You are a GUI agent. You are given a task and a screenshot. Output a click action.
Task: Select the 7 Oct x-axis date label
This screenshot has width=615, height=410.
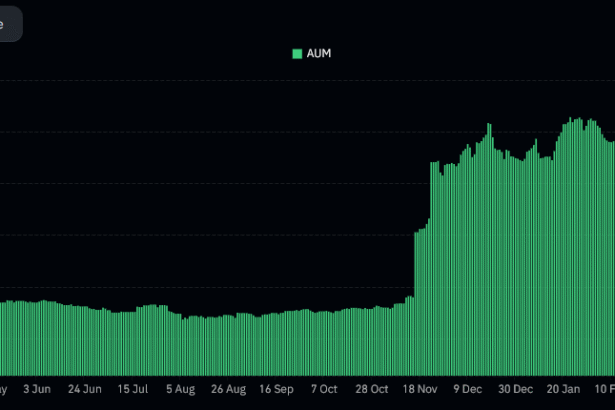coord(324,389)
